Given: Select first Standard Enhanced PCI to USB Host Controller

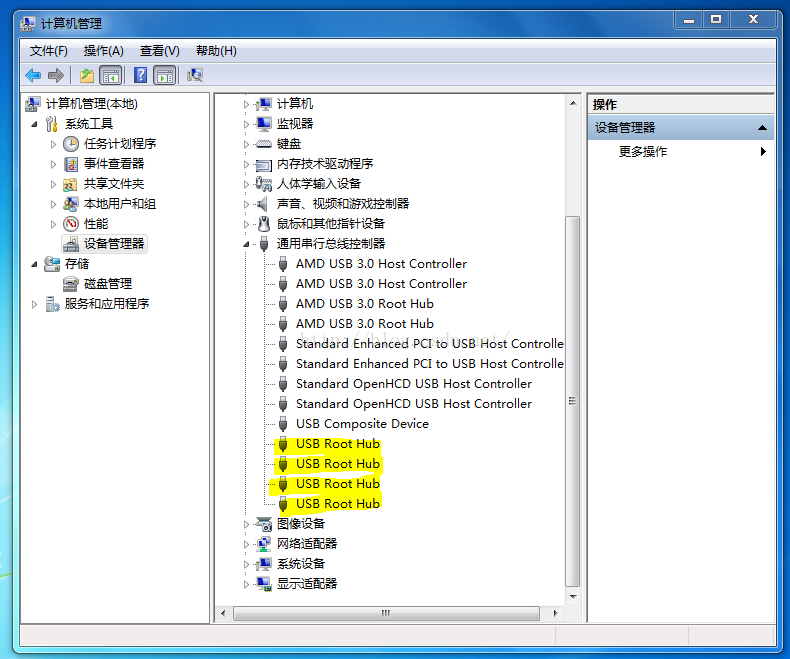Looking at the screenshot, I should click(430, 344).
